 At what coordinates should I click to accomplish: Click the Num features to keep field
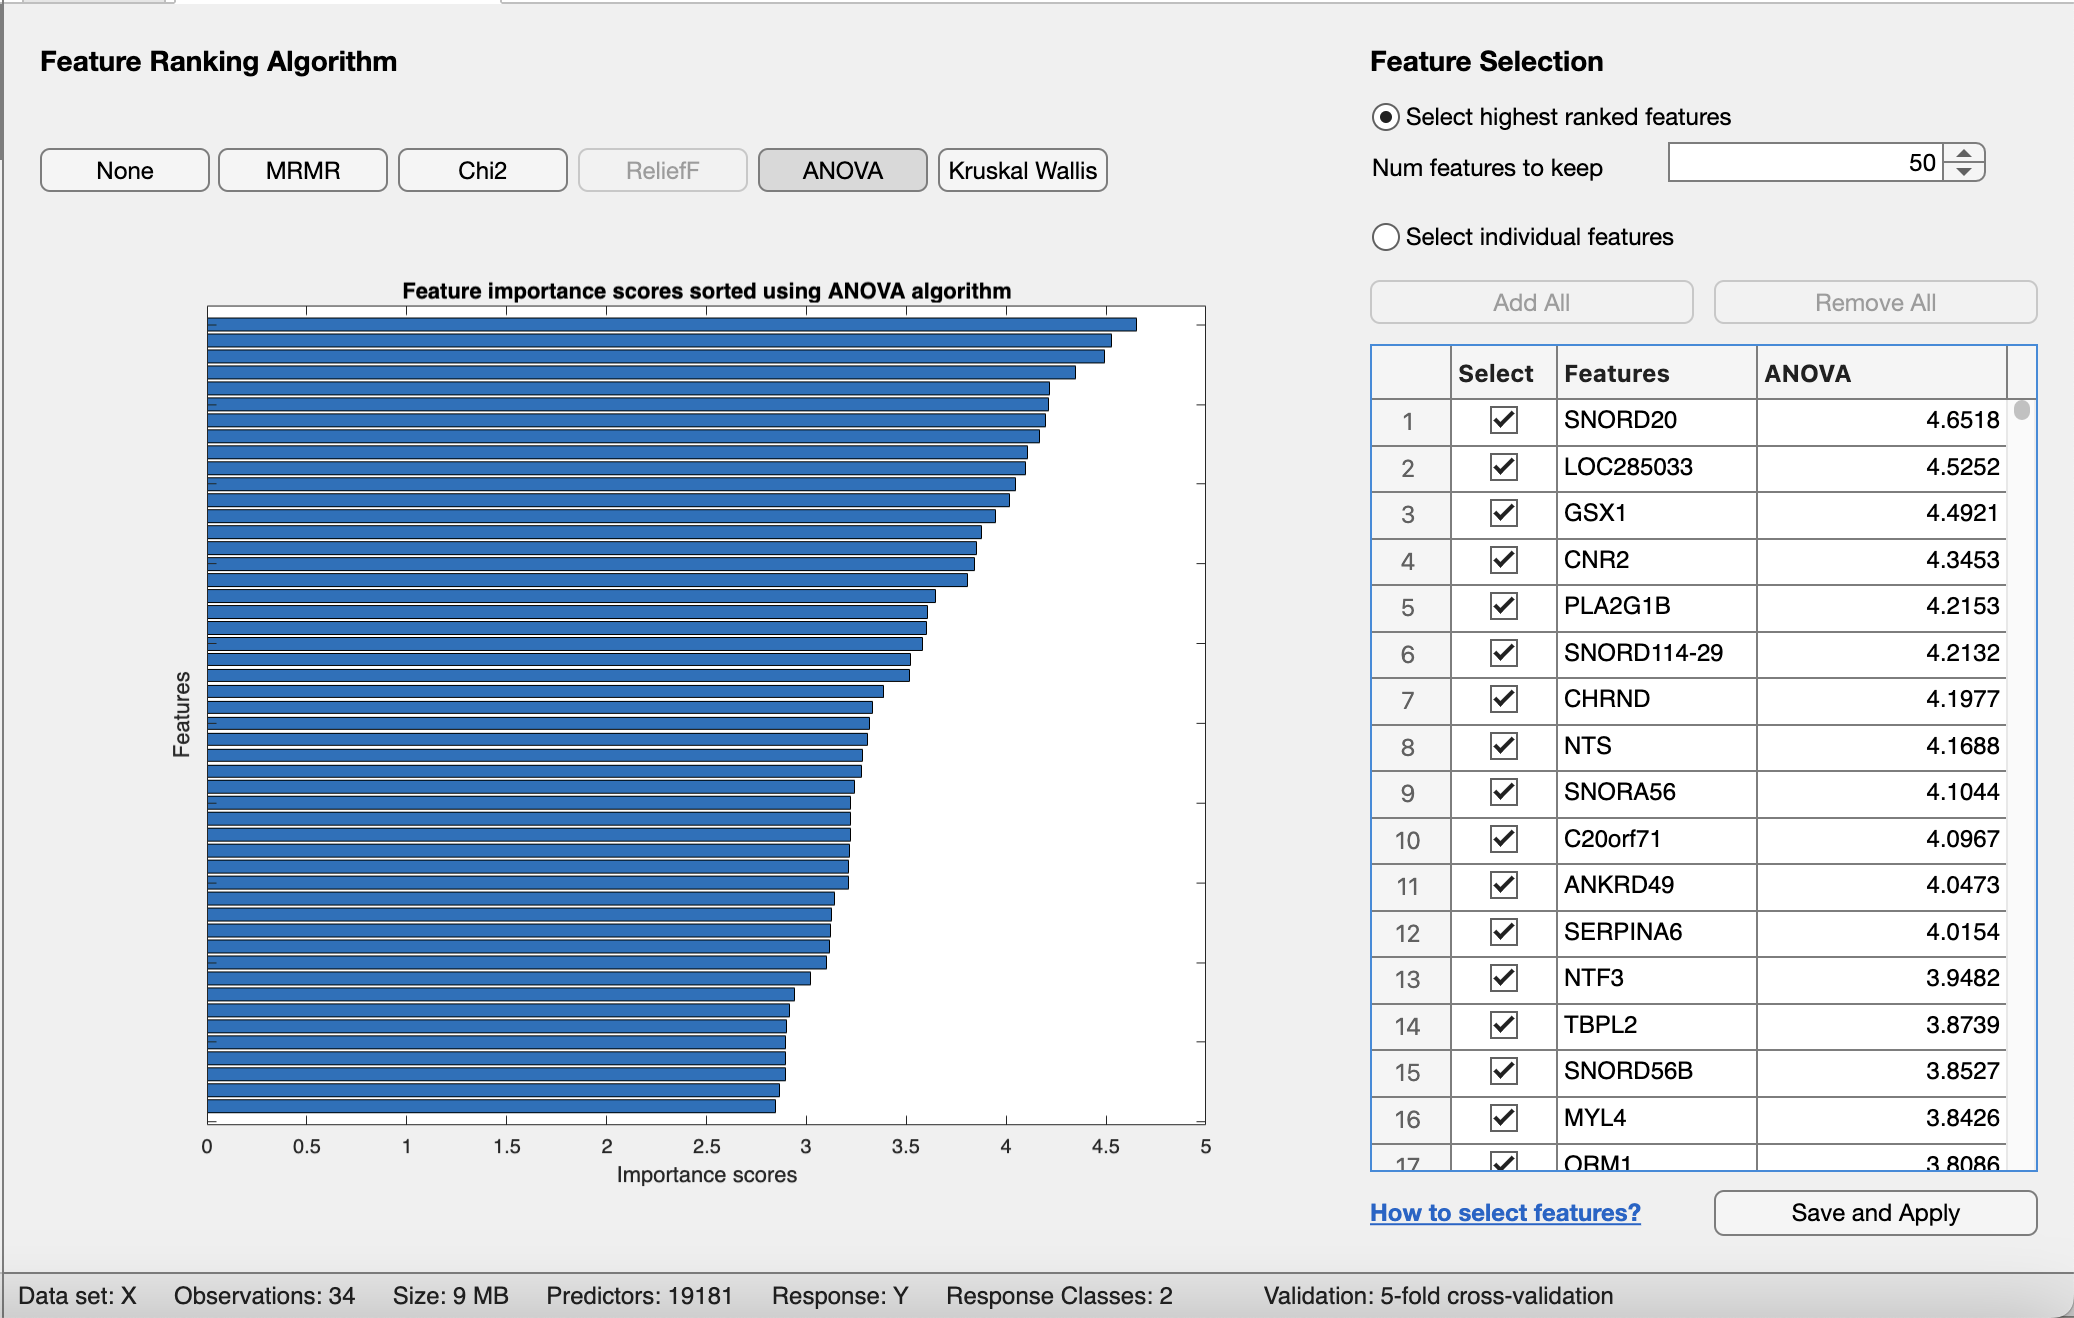tap(1804, 163)
